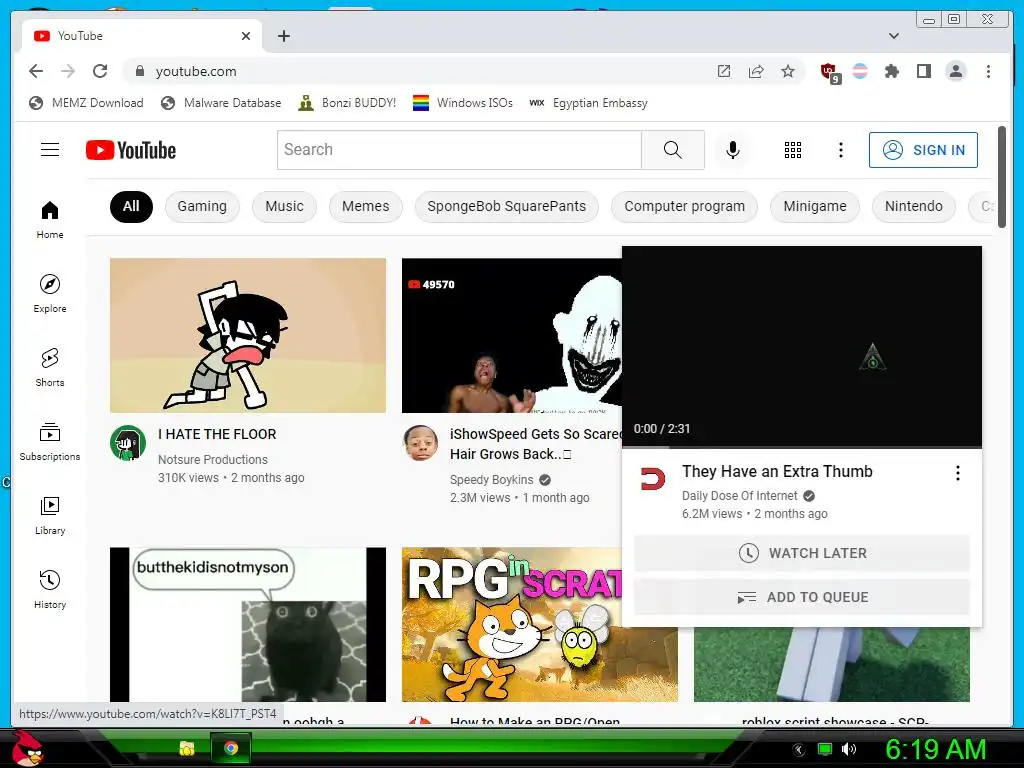Open History in sidebar

point(50,590)
